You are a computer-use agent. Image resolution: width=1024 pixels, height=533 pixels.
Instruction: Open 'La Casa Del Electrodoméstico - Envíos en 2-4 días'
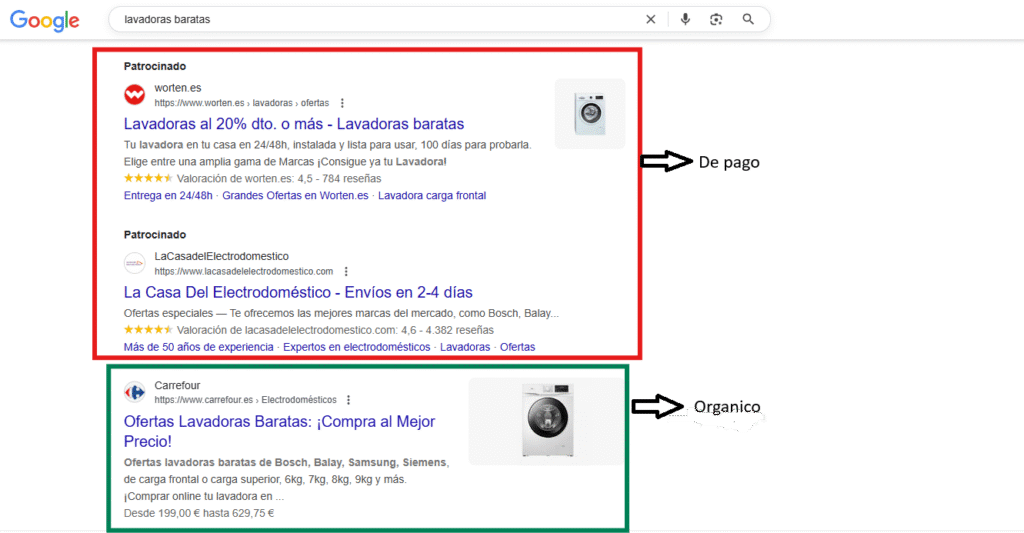pyautogui.click(x=298, y=293)
